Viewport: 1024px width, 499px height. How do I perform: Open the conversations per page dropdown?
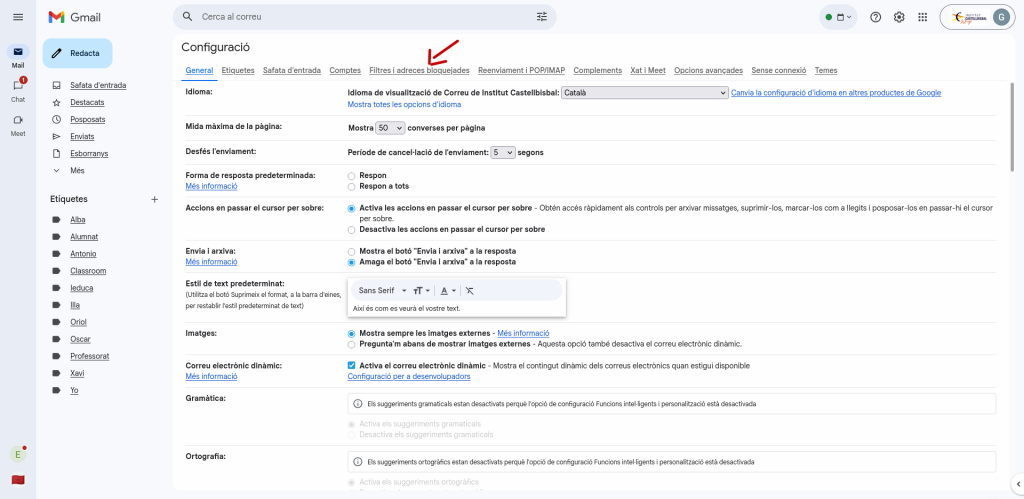[x=390, y=128]
